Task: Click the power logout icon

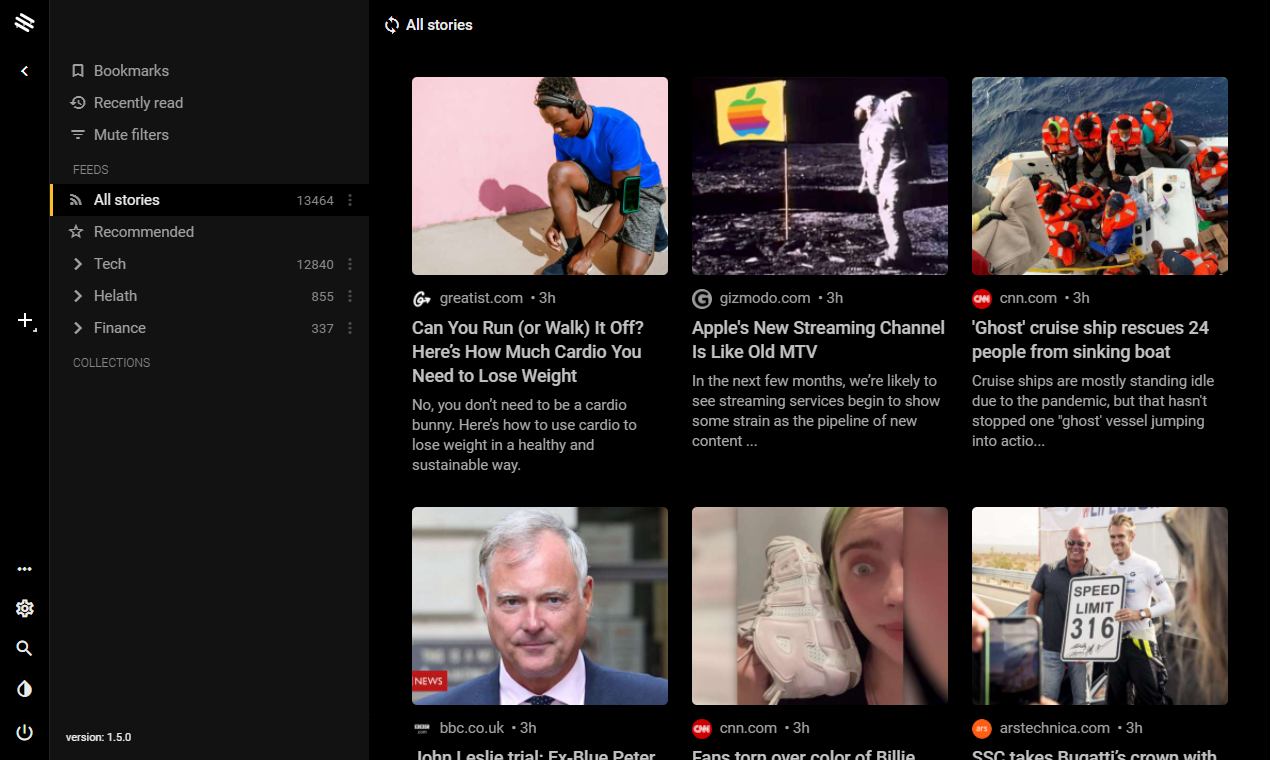Action: pyautogui.click(x=25, y=733)
